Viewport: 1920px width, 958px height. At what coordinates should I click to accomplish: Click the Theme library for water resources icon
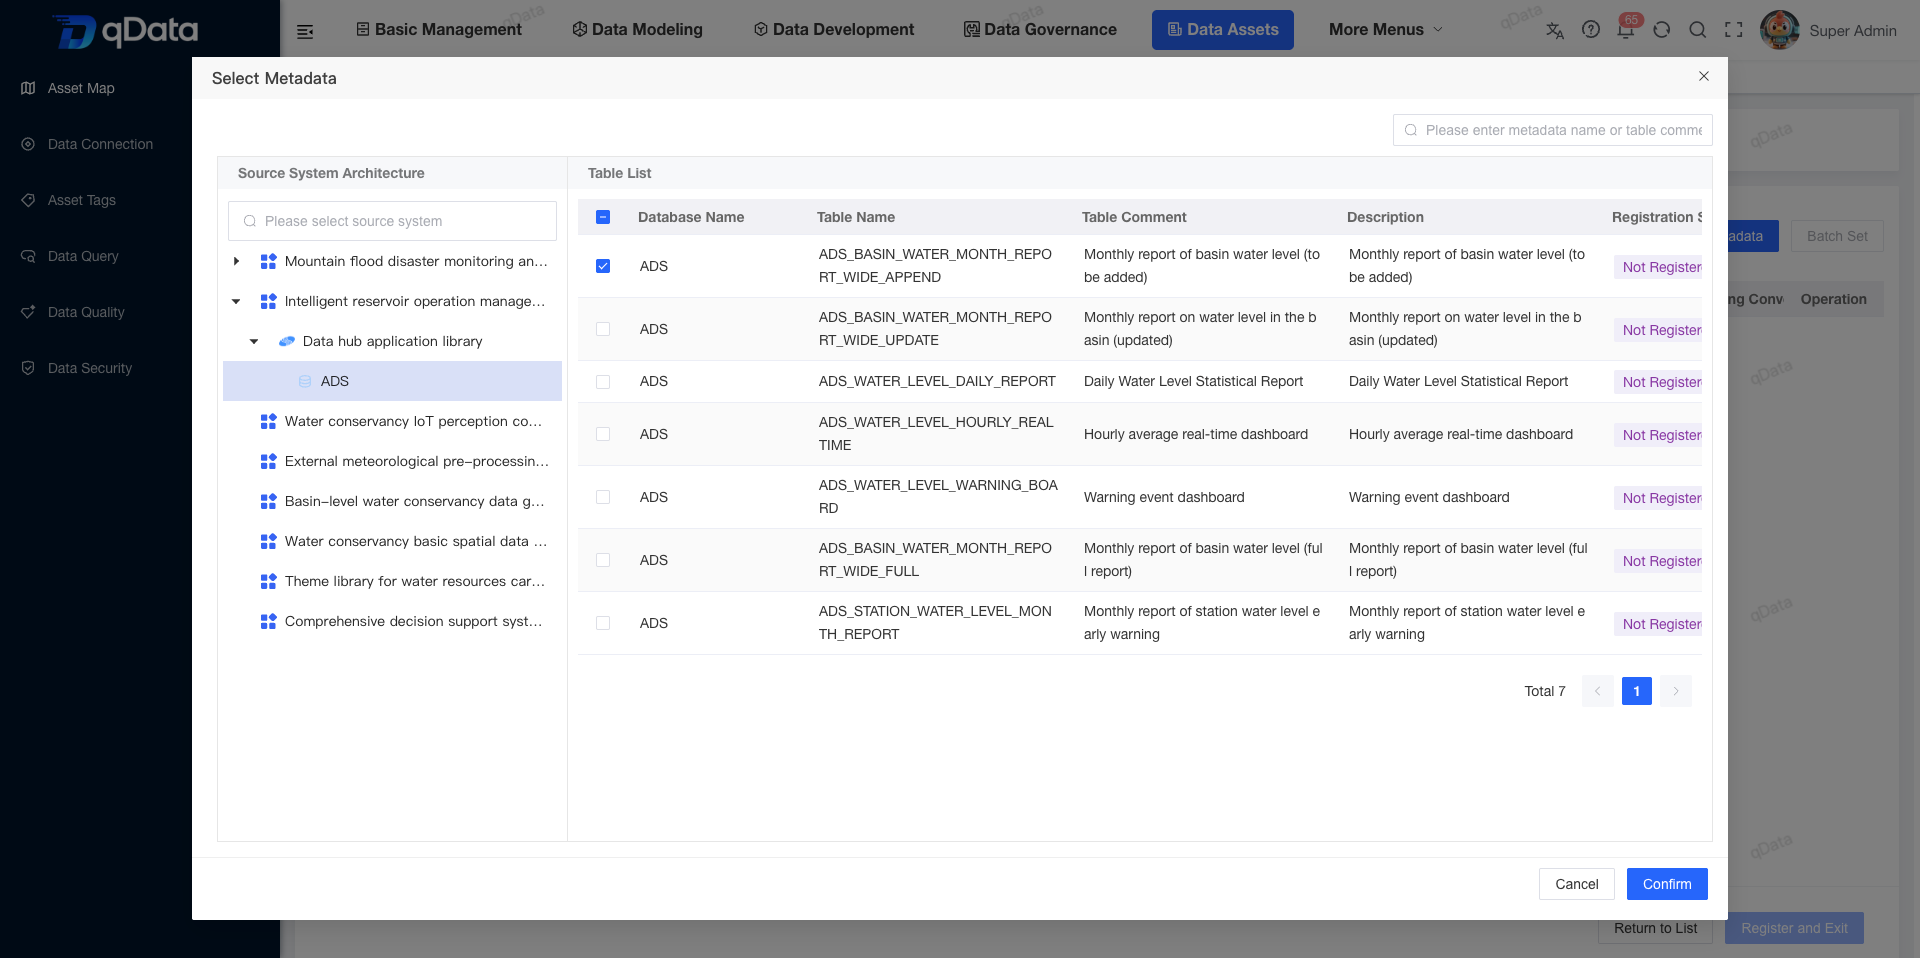click(x=268, y=581)
